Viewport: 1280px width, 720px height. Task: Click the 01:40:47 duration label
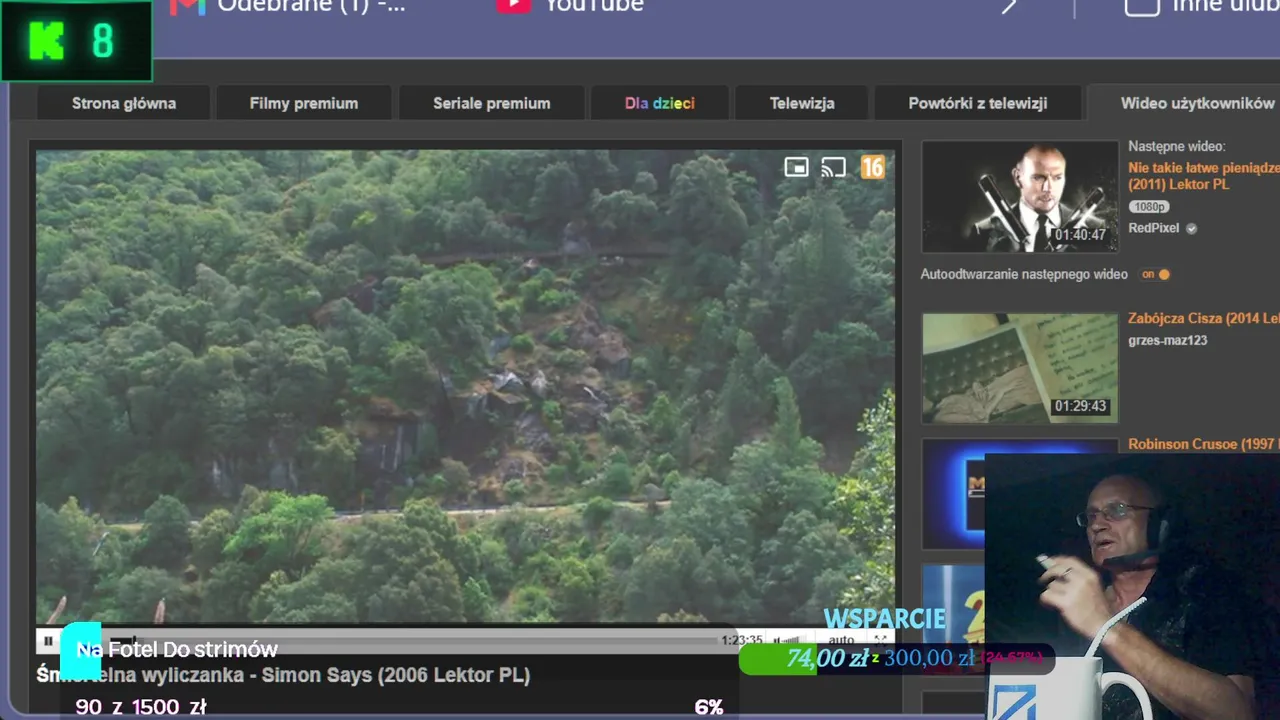tap(1080, 235)
